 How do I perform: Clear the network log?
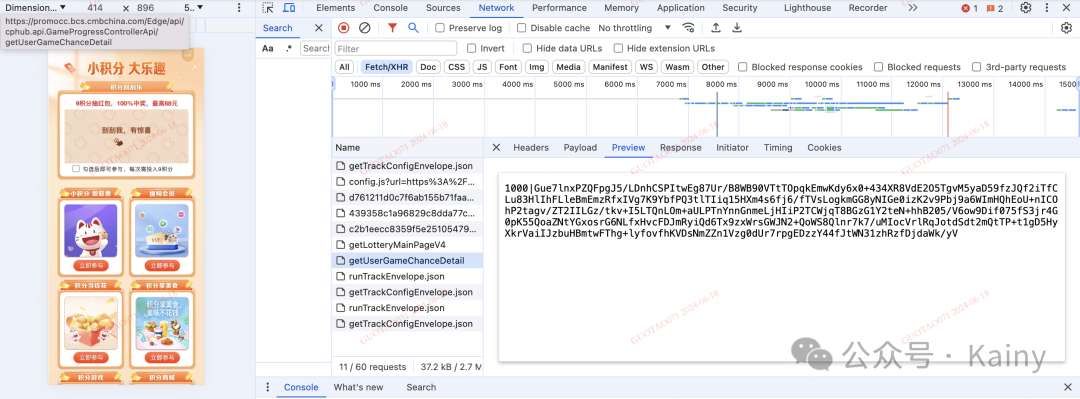point(364,28)
